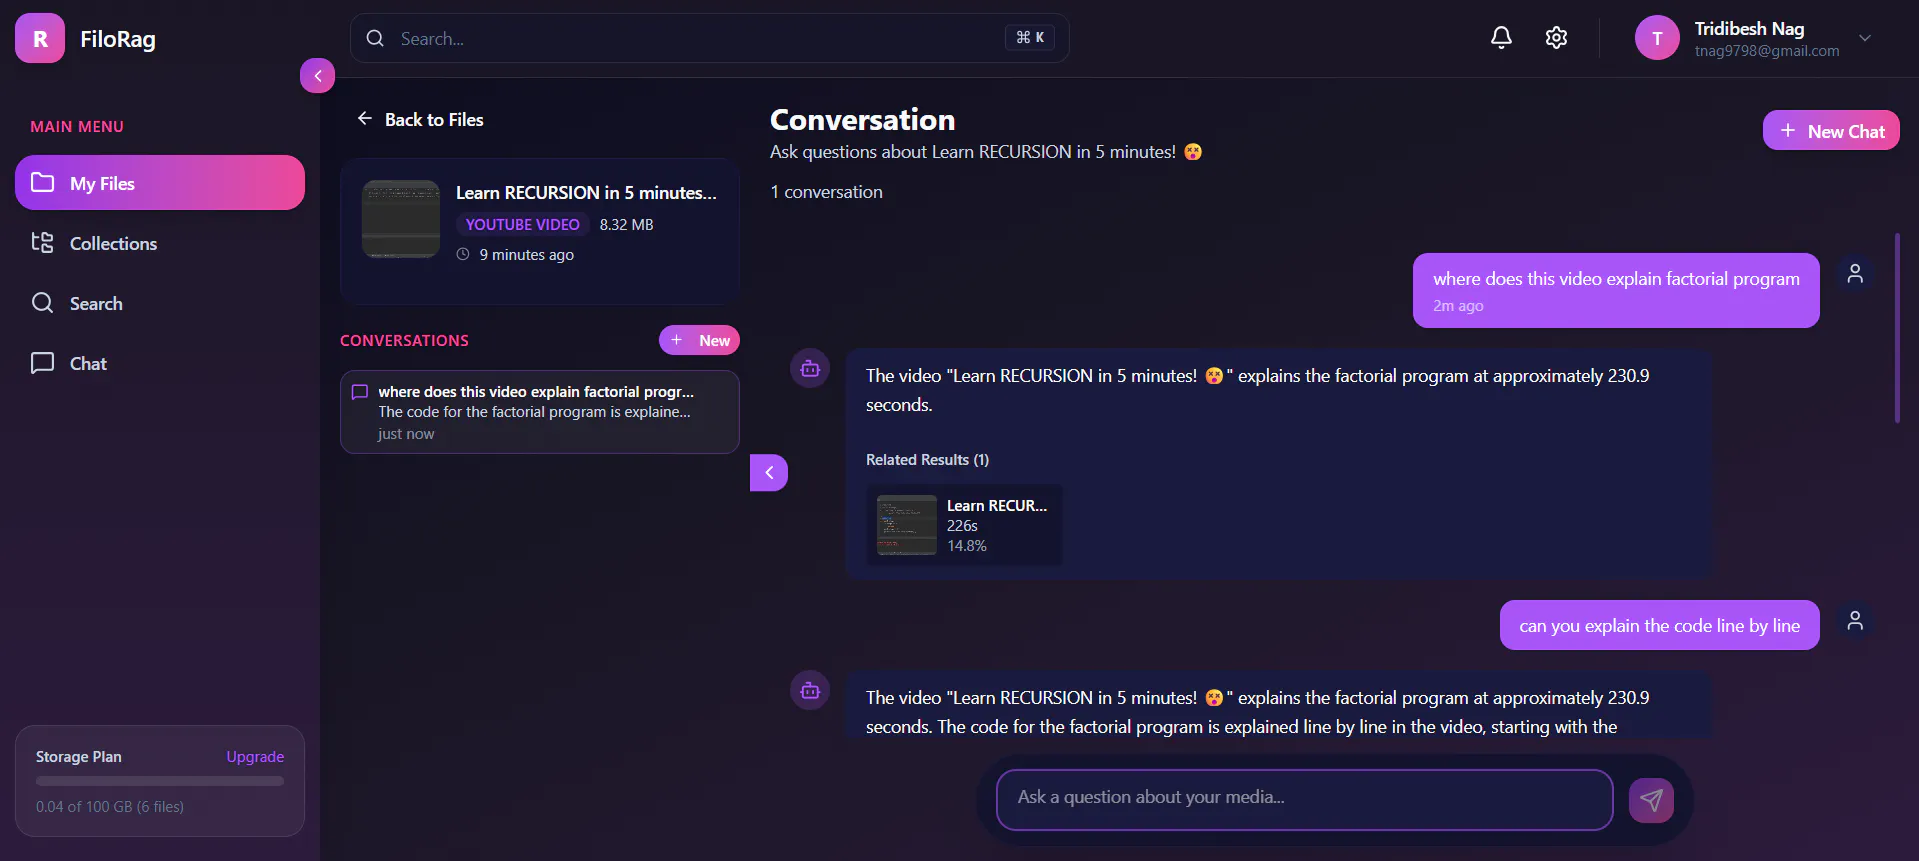The width and height of the screenshot is (1919, 861).
Task: Click the Learn RECURSION in 5 minutes file title
Action: 586,193
